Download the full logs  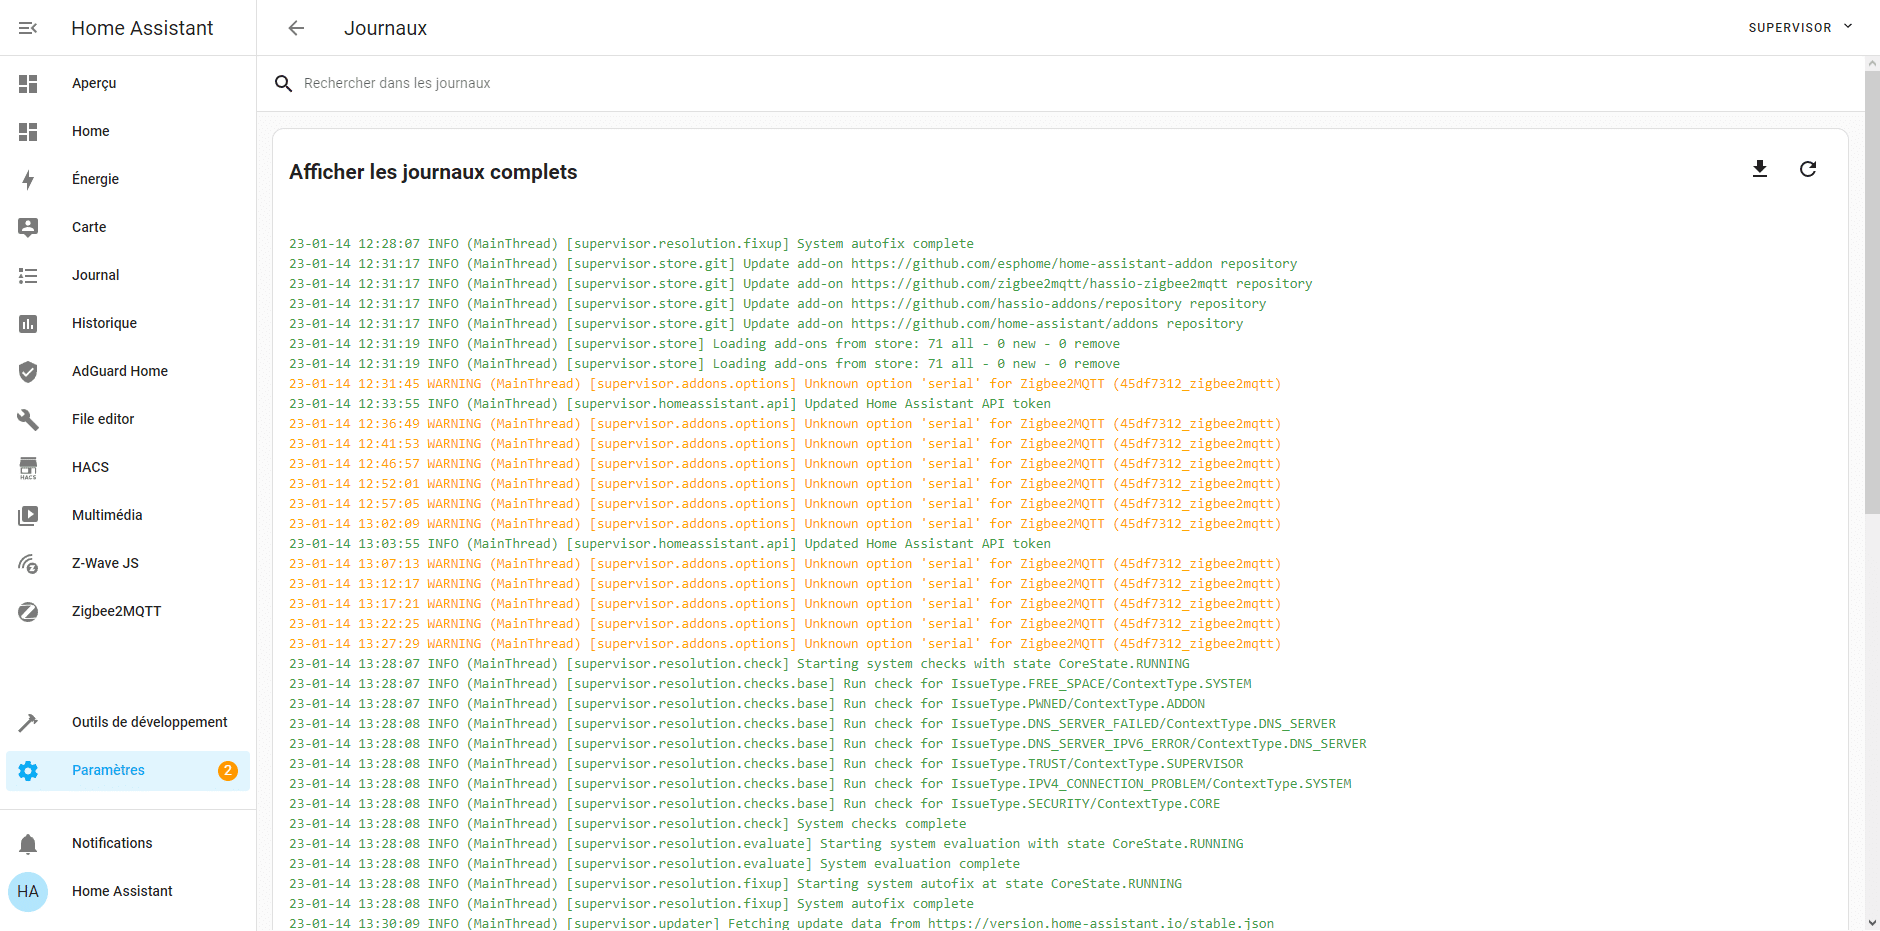point(1760,169)
